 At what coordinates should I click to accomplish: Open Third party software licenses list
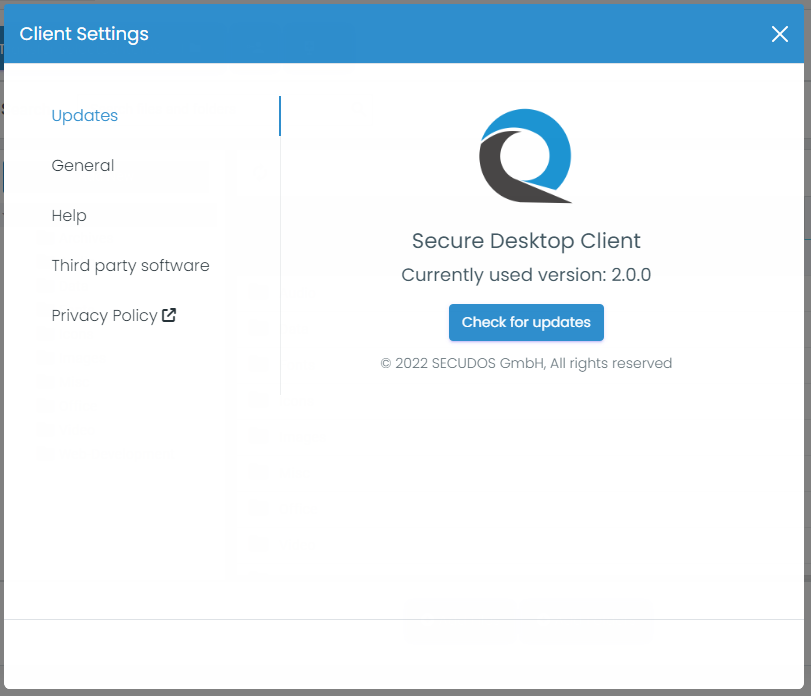[x=130, y=265]
